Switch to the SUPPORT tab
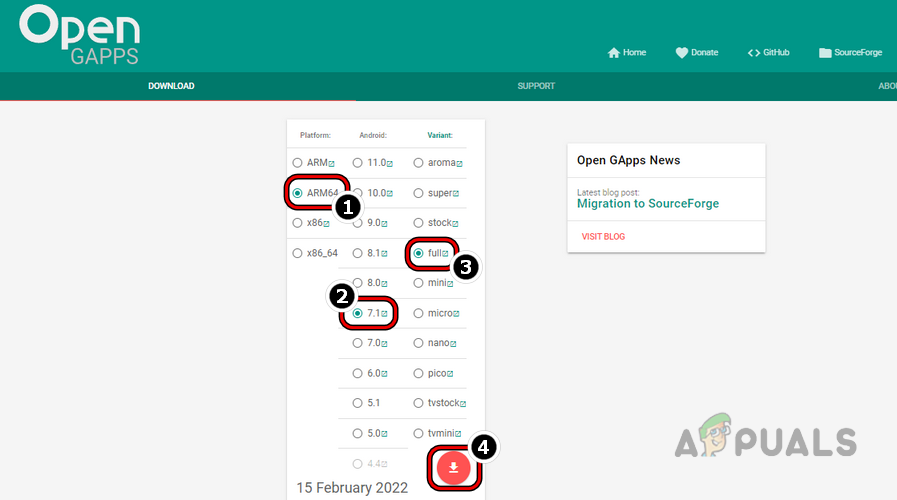 (x=536, y=86)
